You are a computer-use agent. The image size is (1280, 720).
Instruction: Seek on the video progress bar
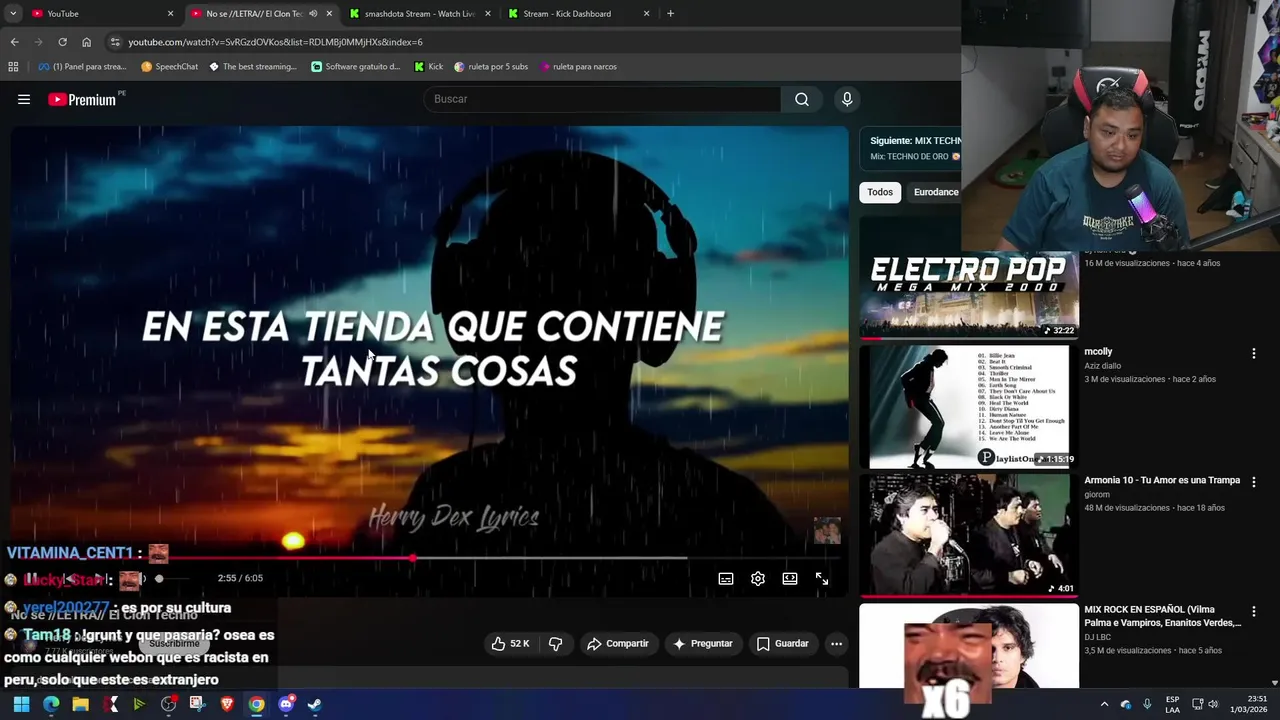pyautogui.click(x=428, y=558)
